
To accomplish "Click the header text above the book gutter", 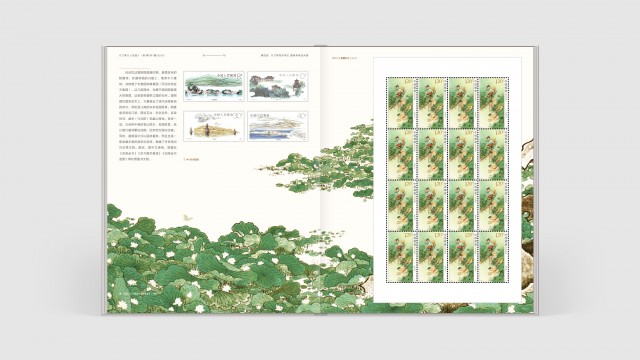I will tap(285, 55).
